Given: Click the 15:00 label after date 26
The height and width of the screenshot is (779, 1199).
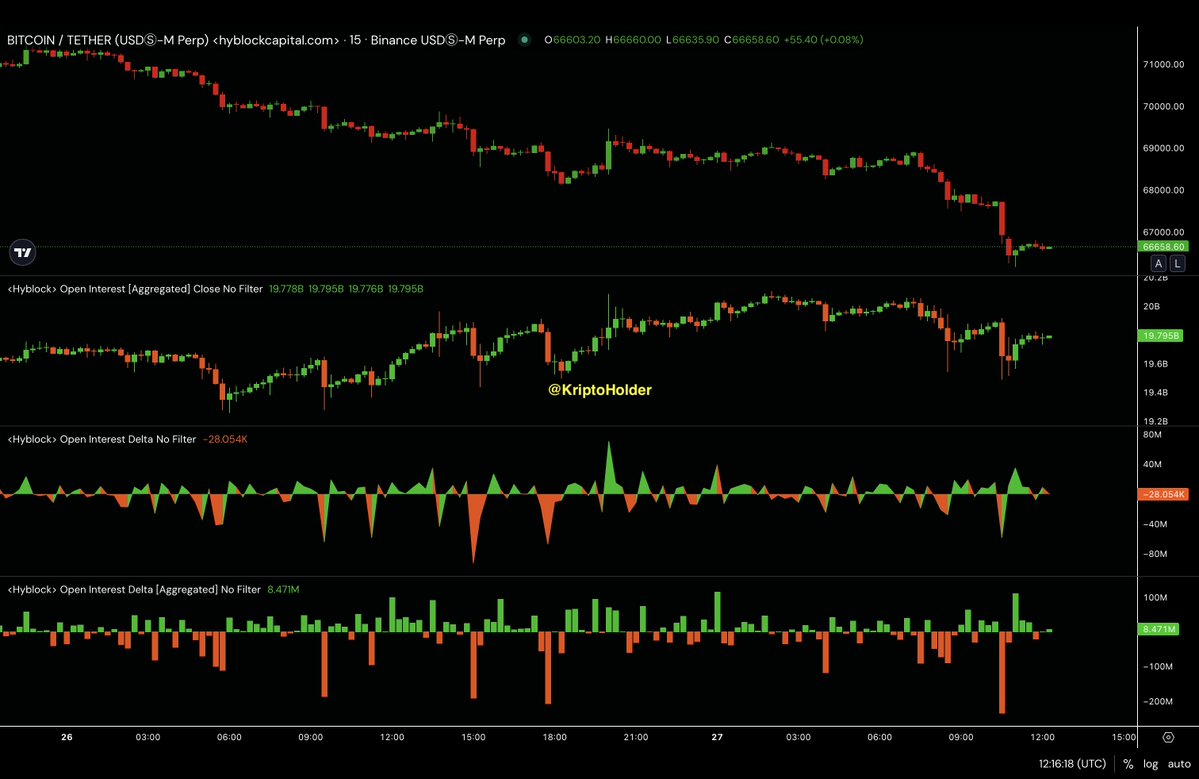Looking at the screenshot, I should point(473,738).
